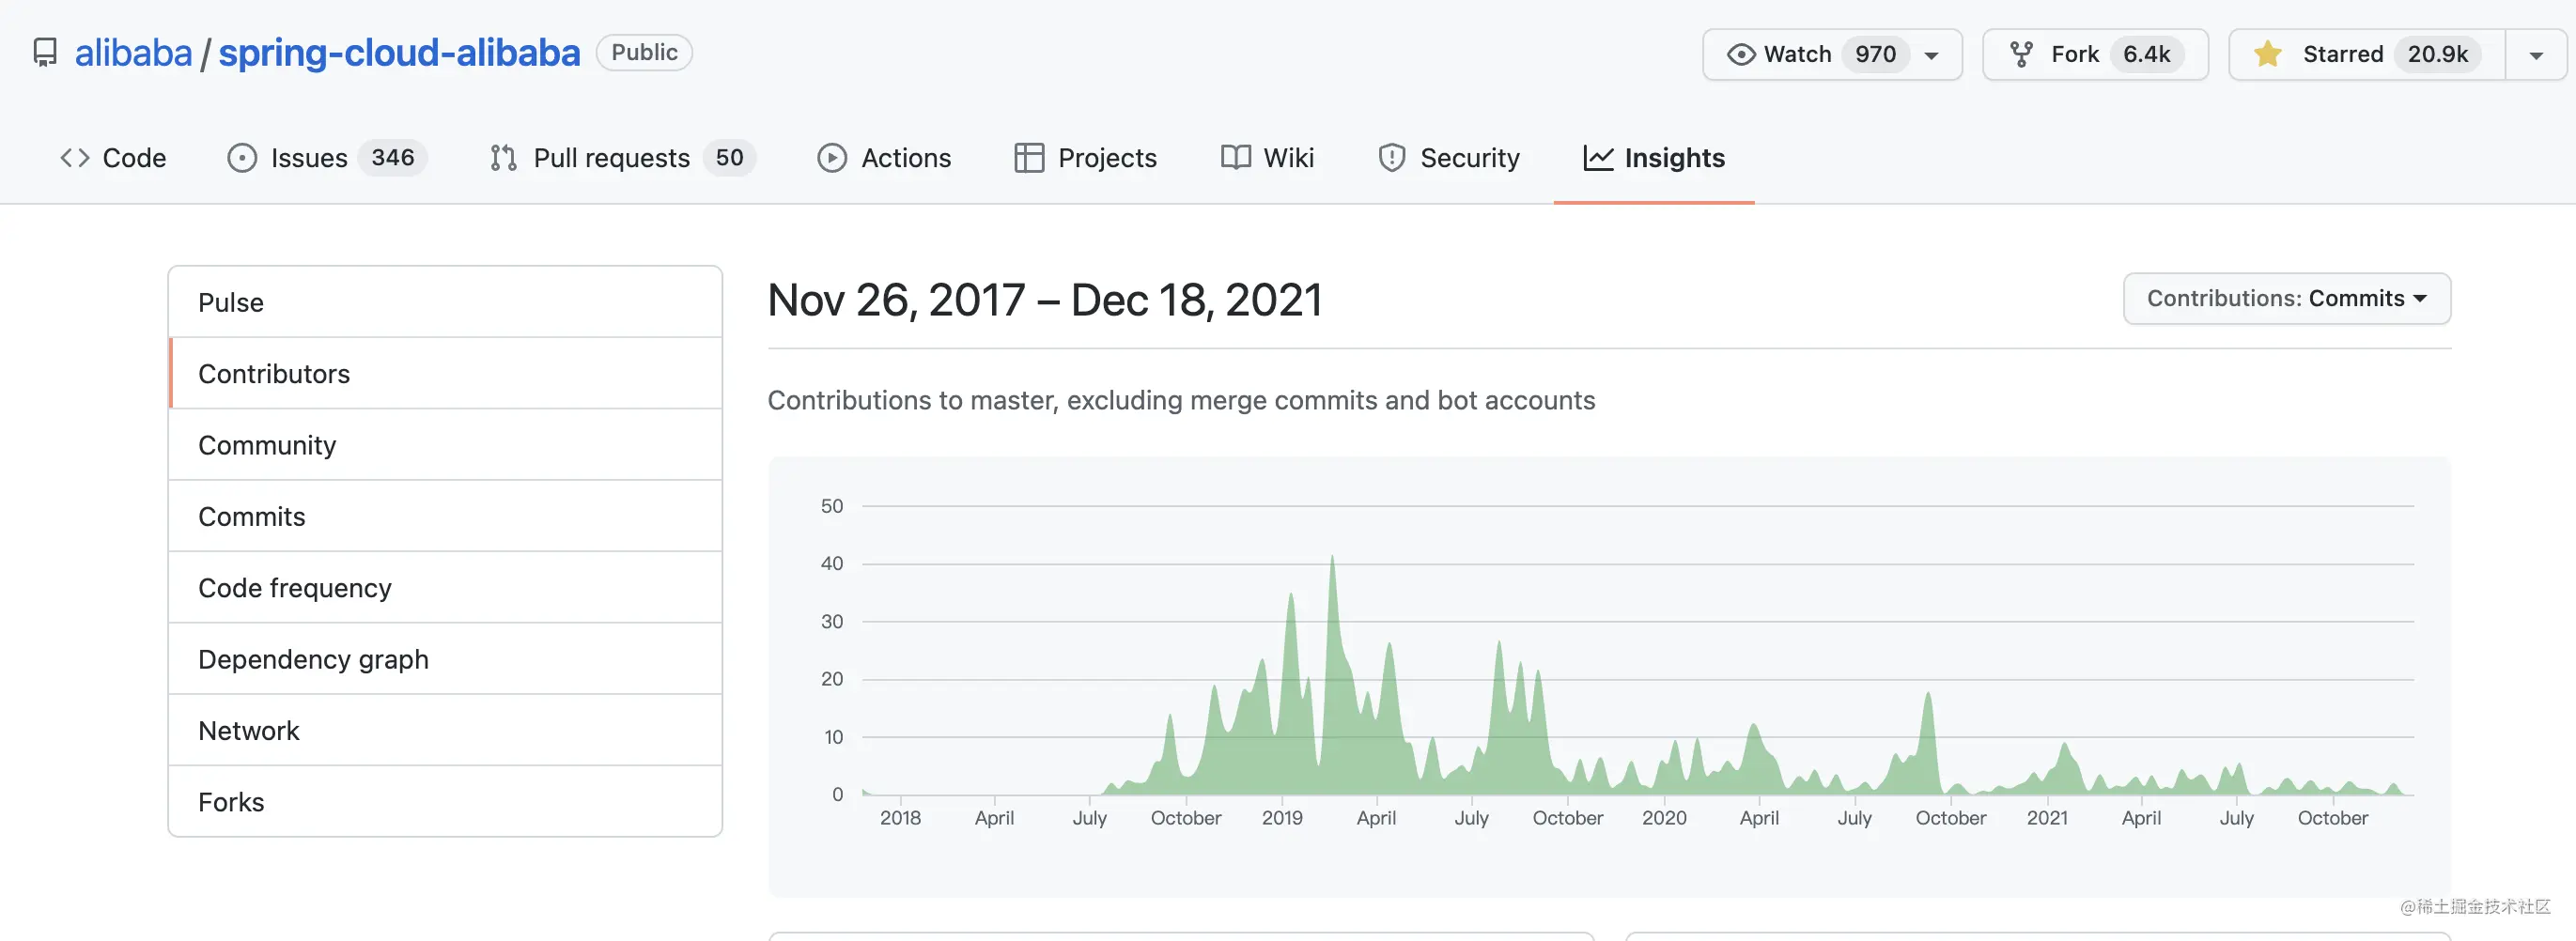Click the yellow star icon

tap(2268, 54)
